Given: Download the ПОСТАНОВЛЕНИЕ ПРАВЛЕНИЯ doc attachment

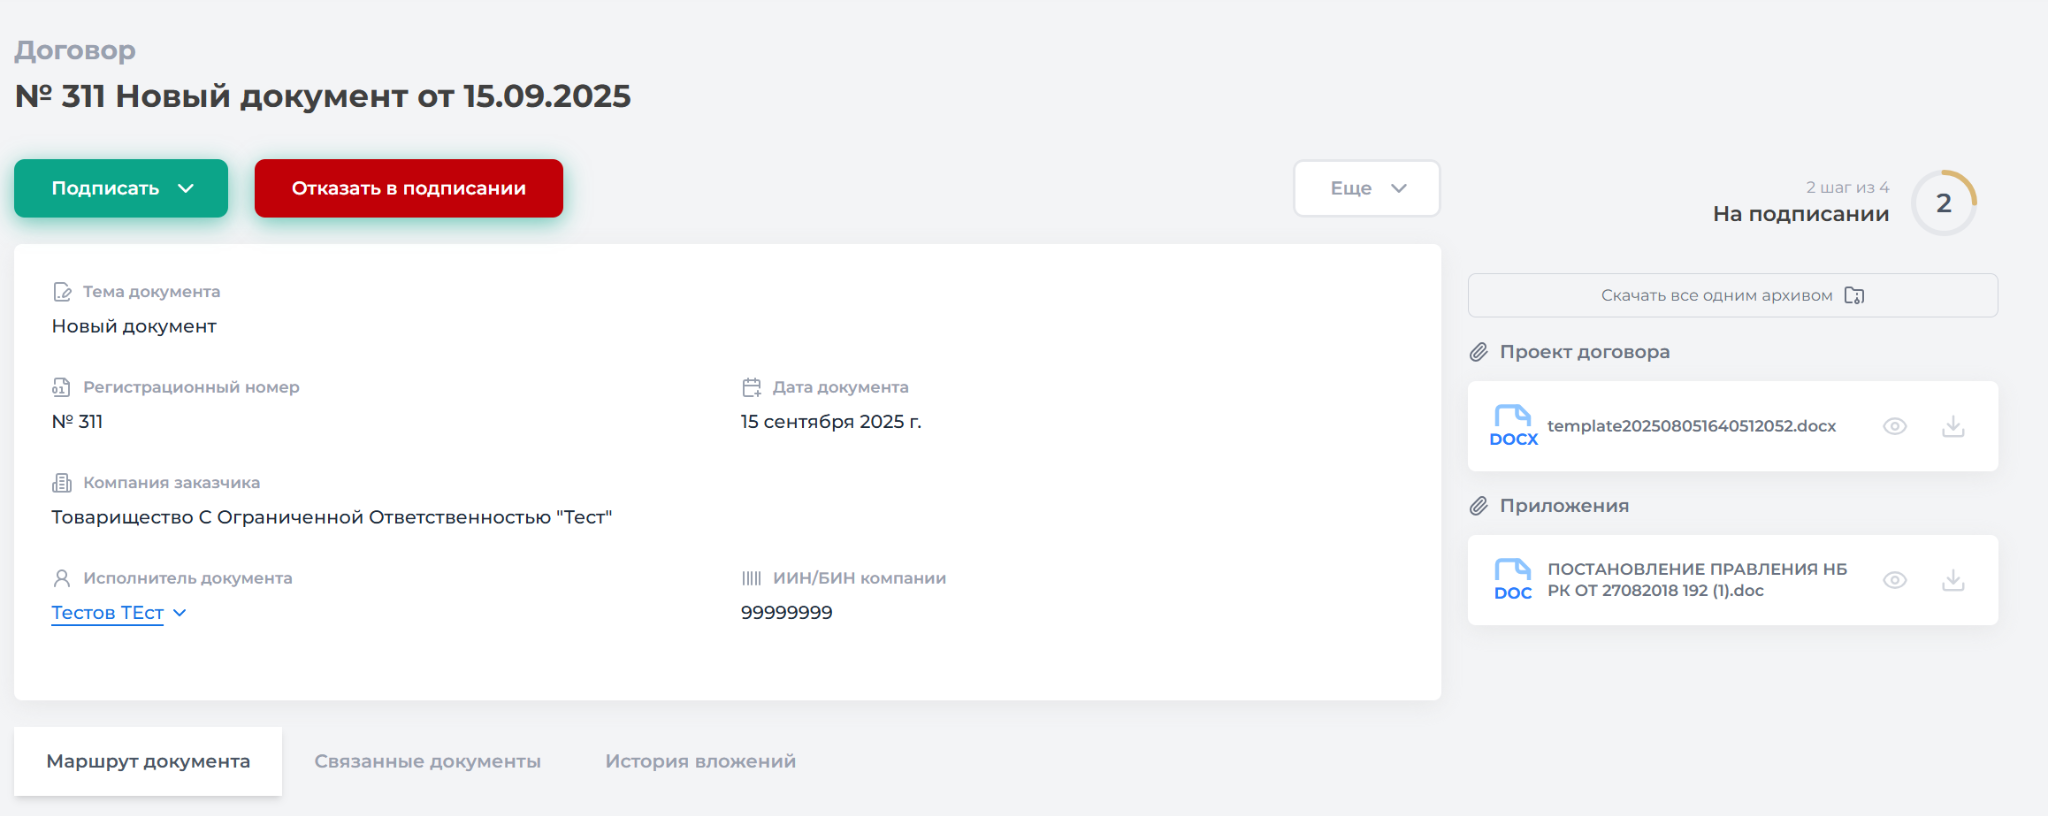Looking at the screenshot, I should [x=1953, y=581].
